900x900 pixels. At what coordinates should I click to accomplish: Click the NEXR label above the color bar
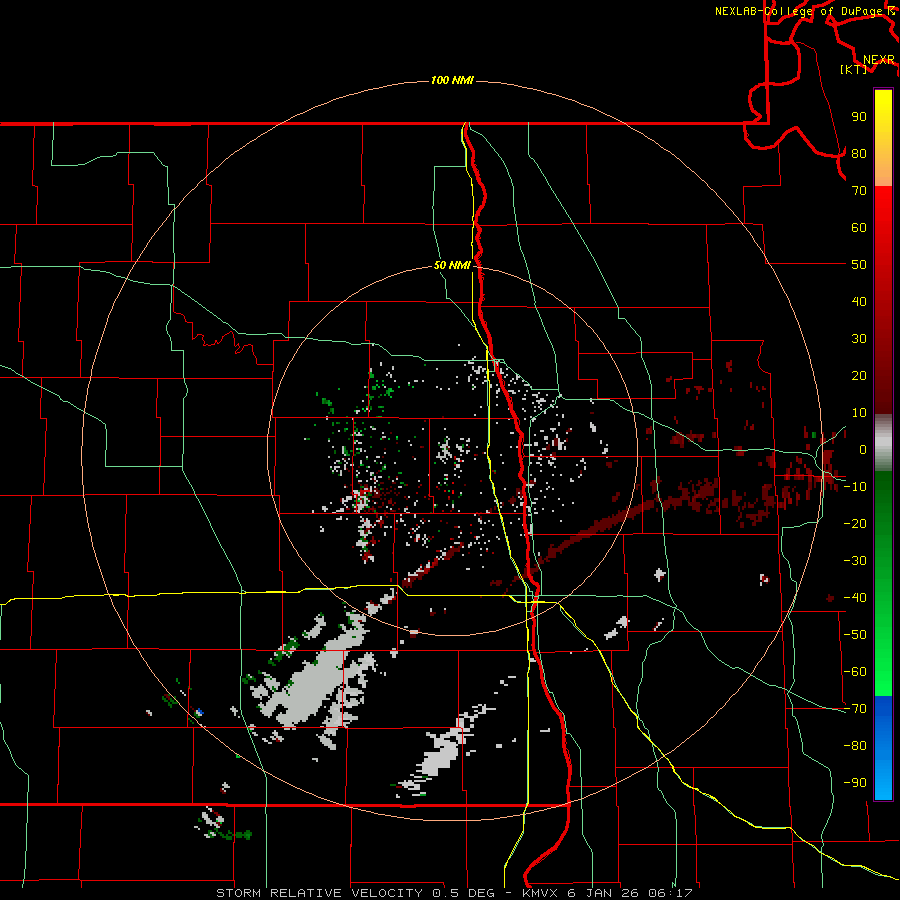pos(879,60)
